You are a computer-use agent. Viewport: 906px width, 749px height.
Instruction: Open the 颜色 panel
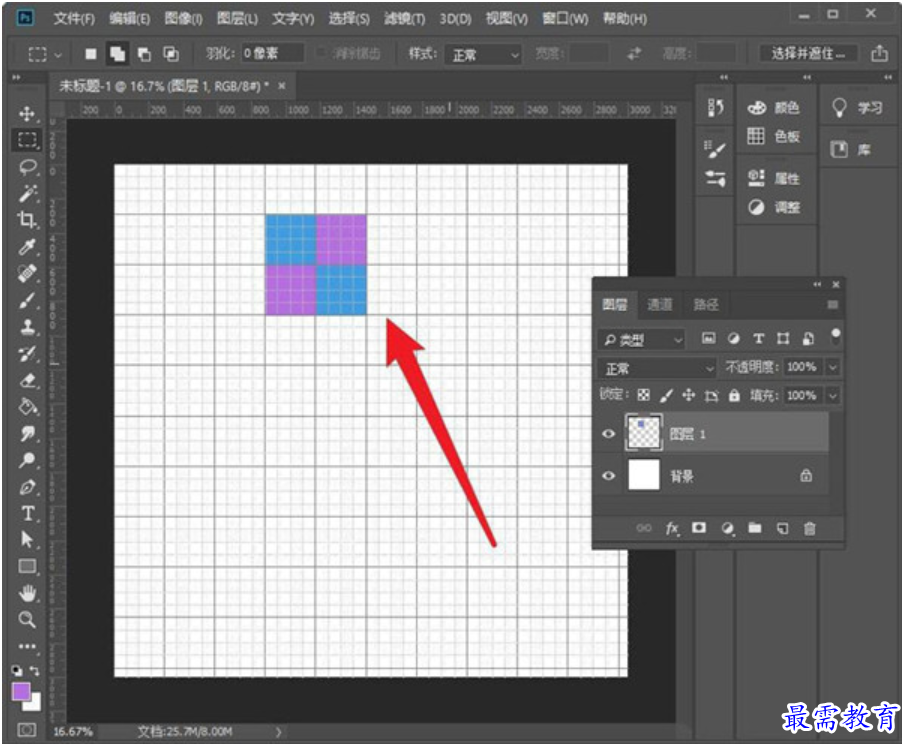tap(773, 108)
